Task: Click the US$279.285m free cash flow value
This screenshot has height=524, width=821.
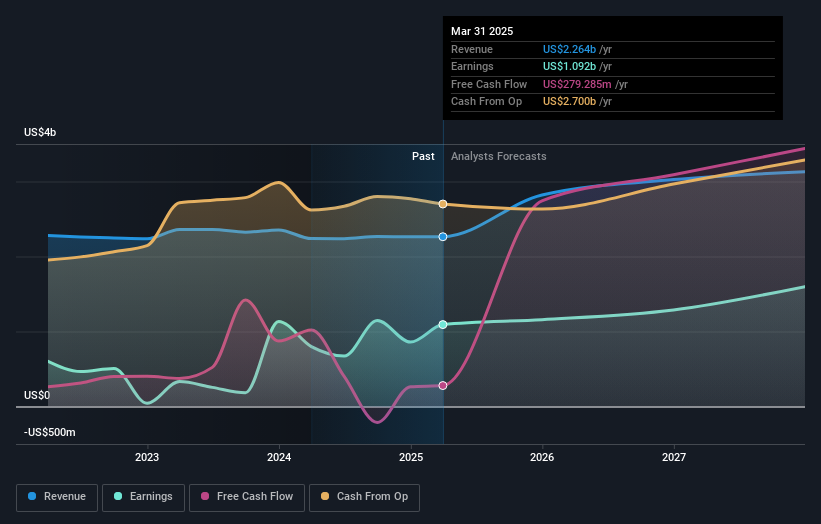Action: [x=577, y=84]
